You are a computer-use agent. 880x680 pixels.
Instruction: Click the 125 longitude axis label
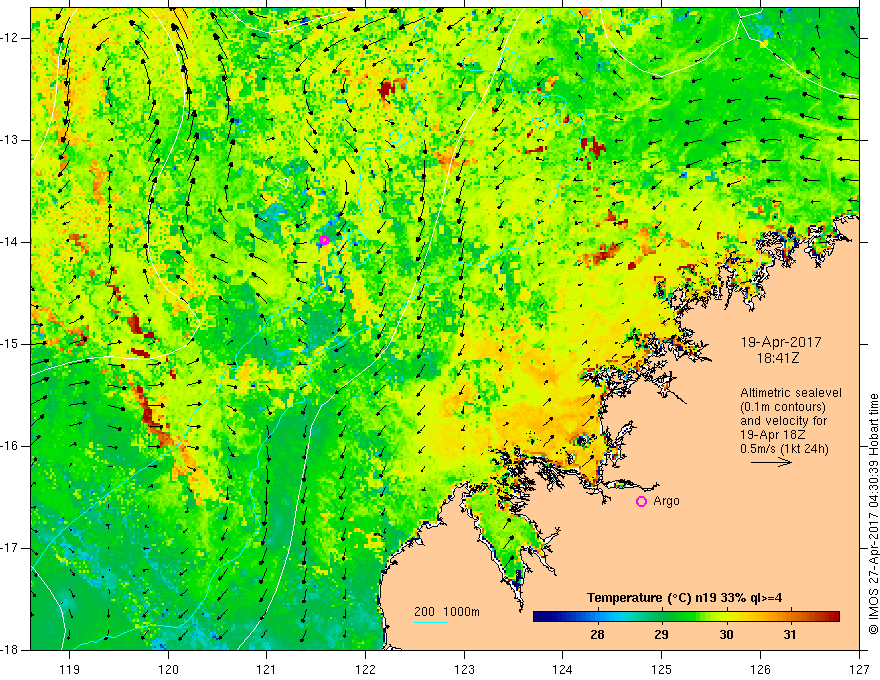click(661, 669)
